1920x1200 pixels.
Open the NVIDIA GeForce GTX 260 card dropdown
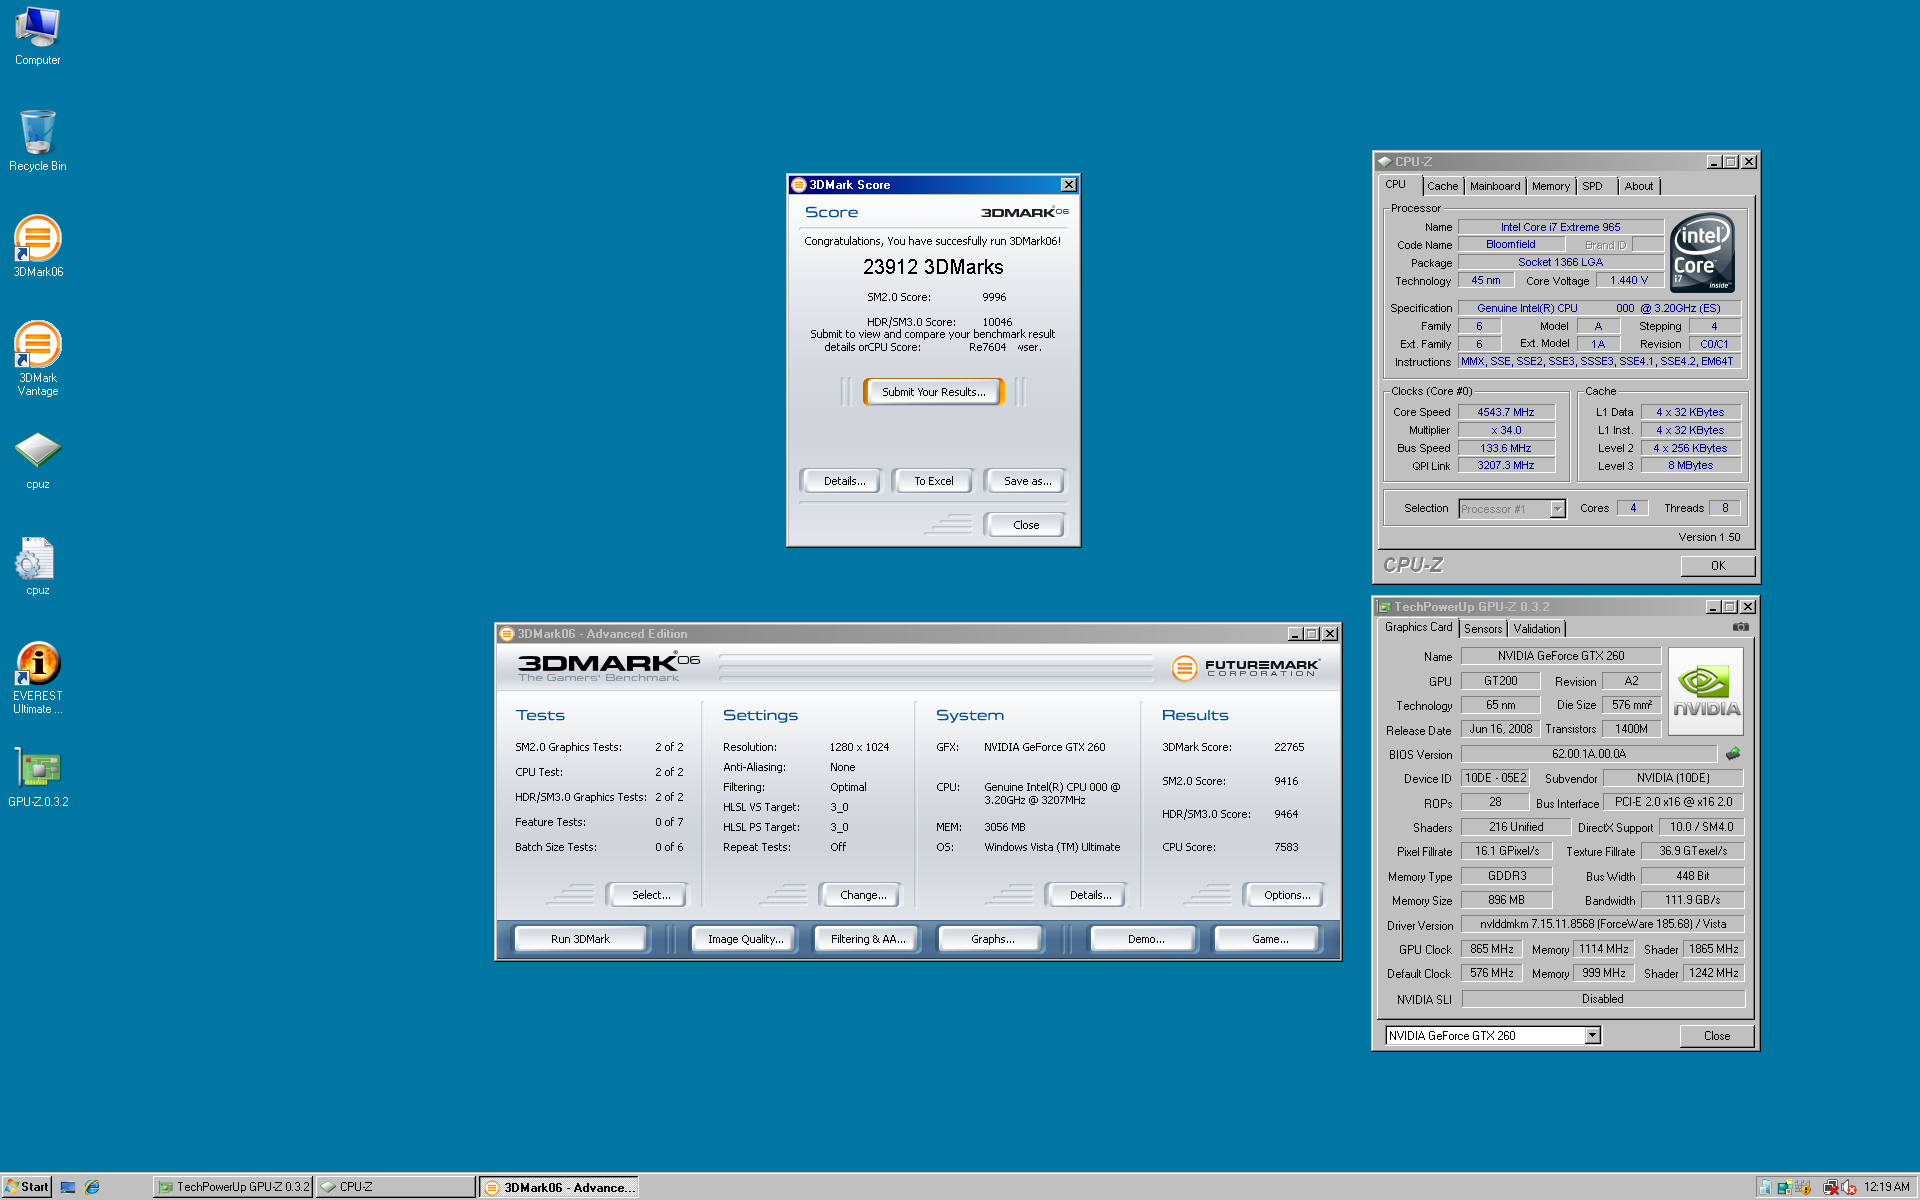point(1592,1036)
